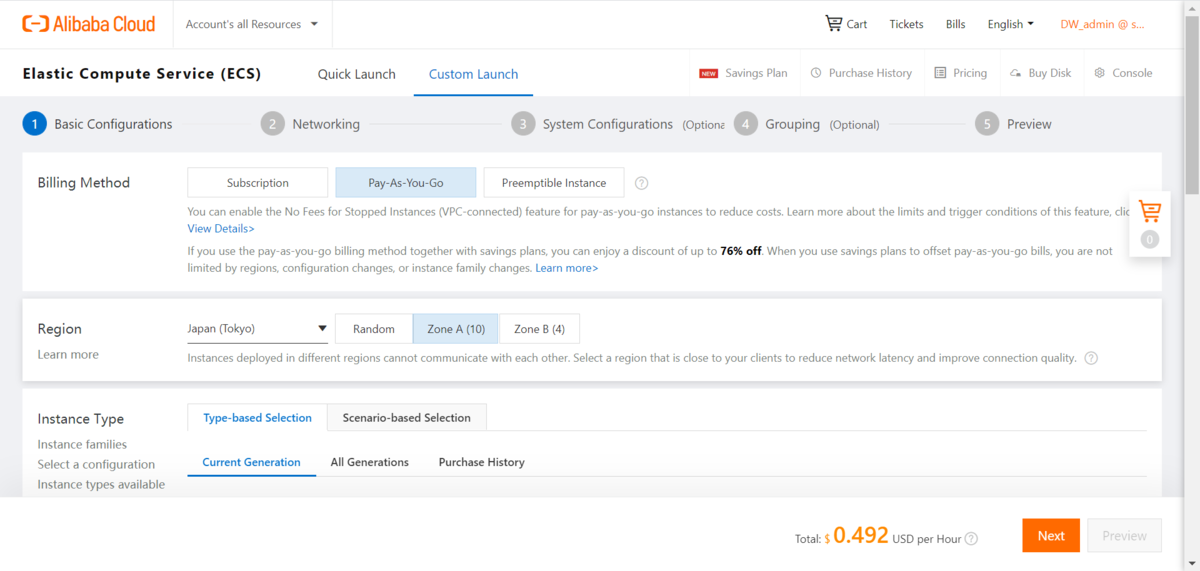Click step 1 Basic Configurations circle

(x=34, y=124)
